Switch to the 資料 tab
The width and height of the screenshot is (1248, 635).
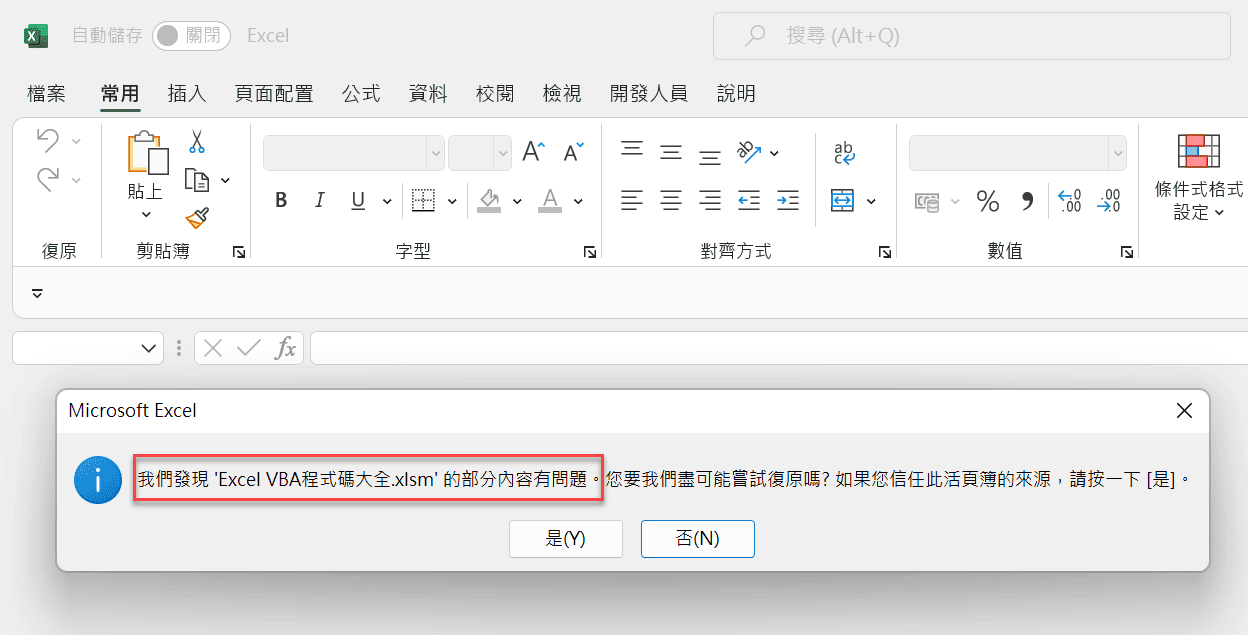tap(428, 94)
